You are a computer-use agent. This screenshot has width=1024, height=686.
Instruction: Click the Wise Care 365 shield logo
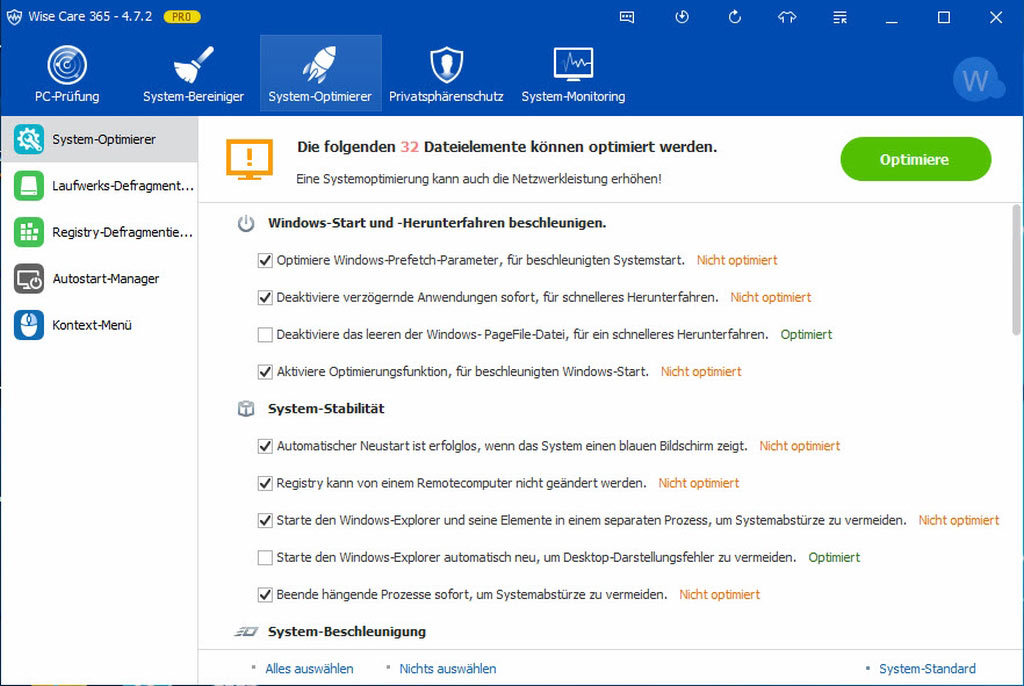(14, 17)
